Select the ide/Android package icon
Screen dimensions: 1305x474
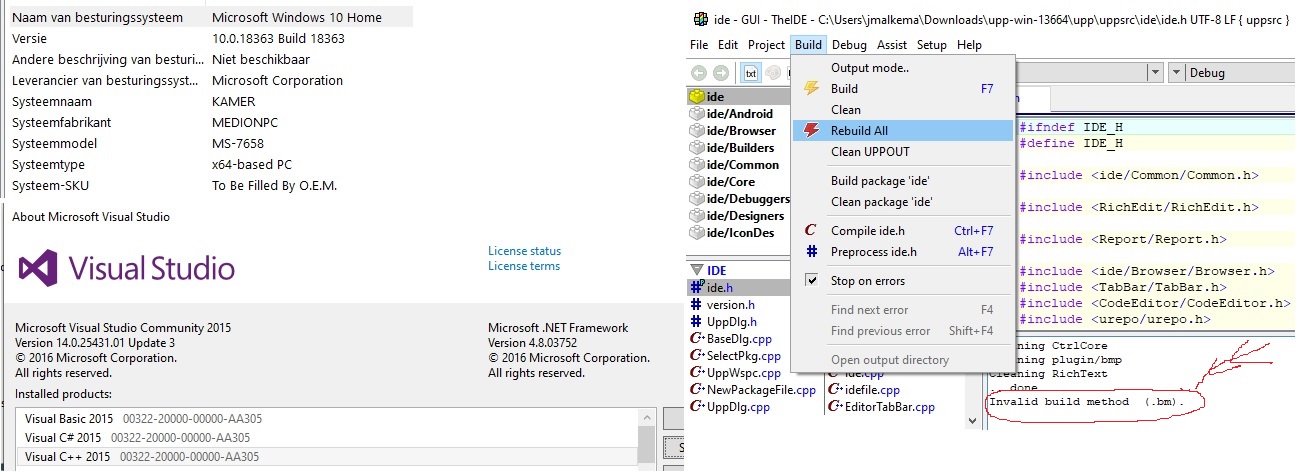click(x=697, y=114)
